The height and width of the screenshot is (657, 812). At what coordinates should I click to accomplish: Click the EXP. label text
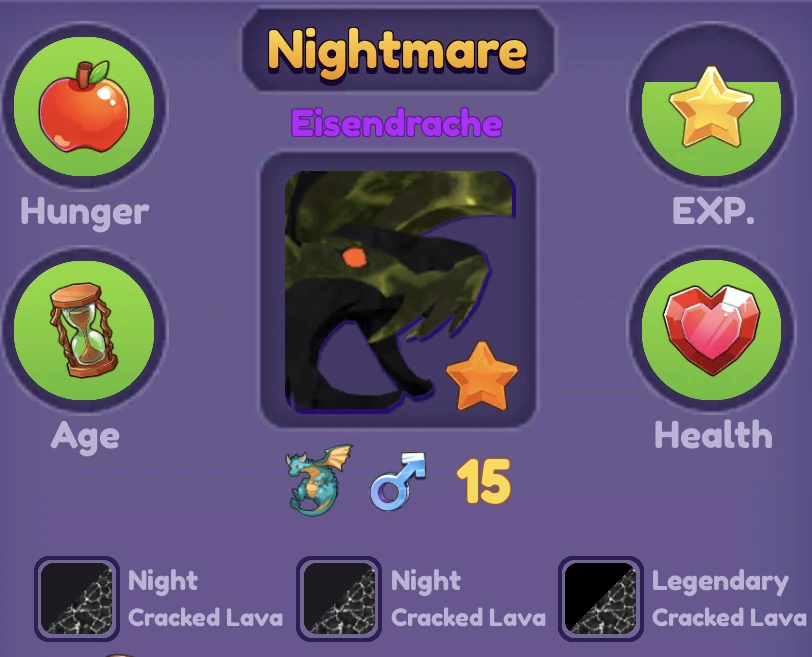(x=713, y=211)
